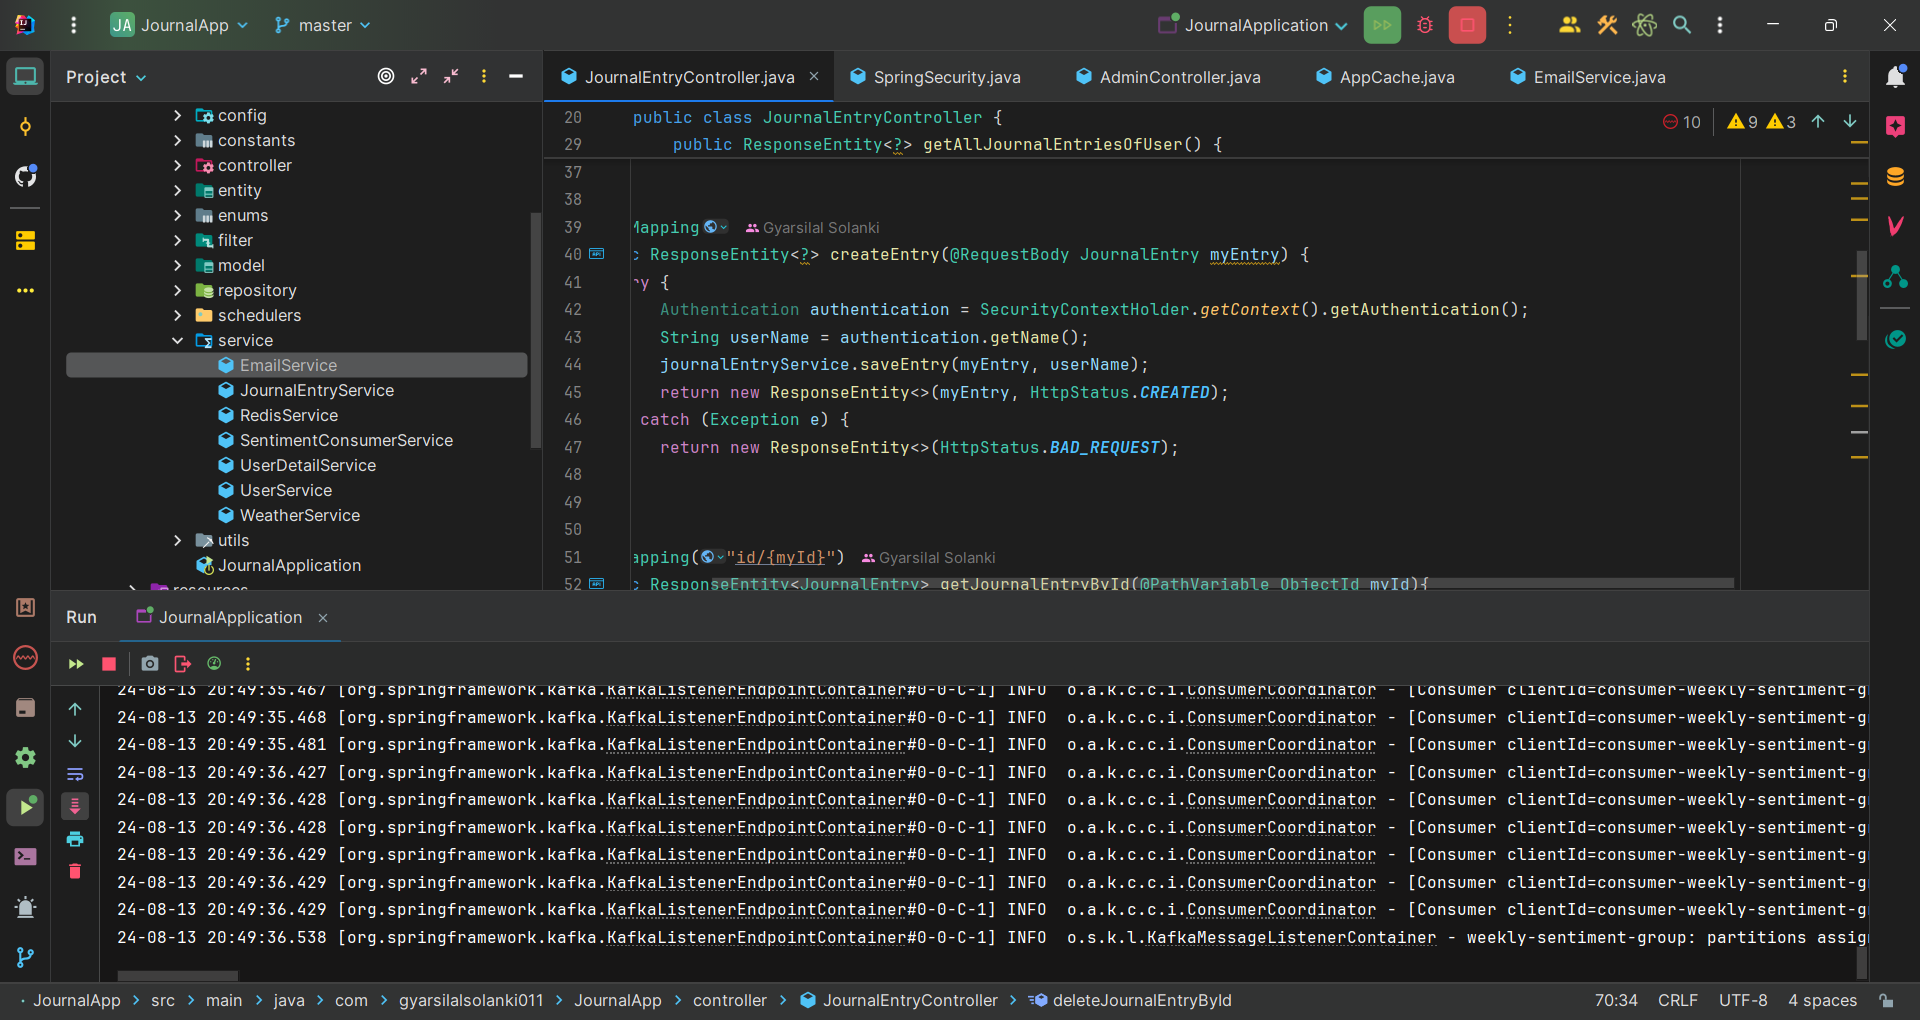Collapse the service folder
1920x1020 pixels.
pos(178,341)
